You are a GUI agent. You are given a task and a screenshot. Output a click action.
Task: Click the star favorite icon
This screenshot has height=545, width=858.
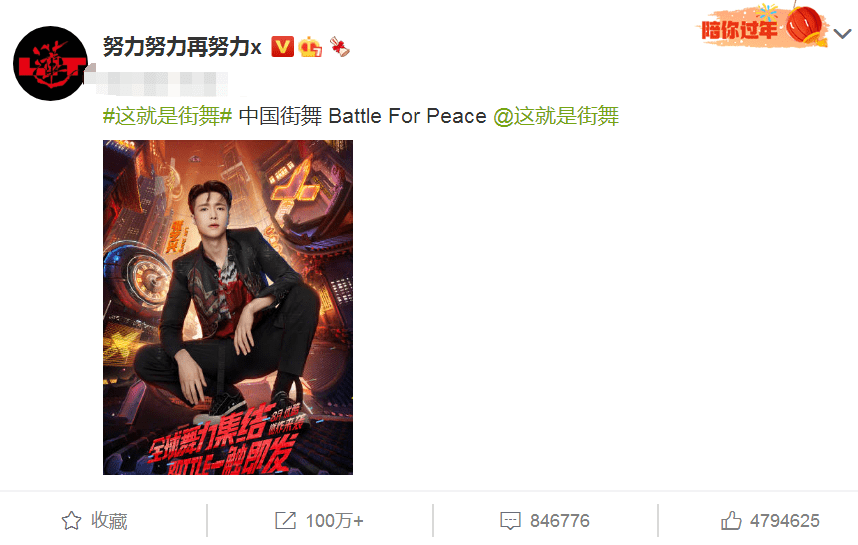(71, 520)
